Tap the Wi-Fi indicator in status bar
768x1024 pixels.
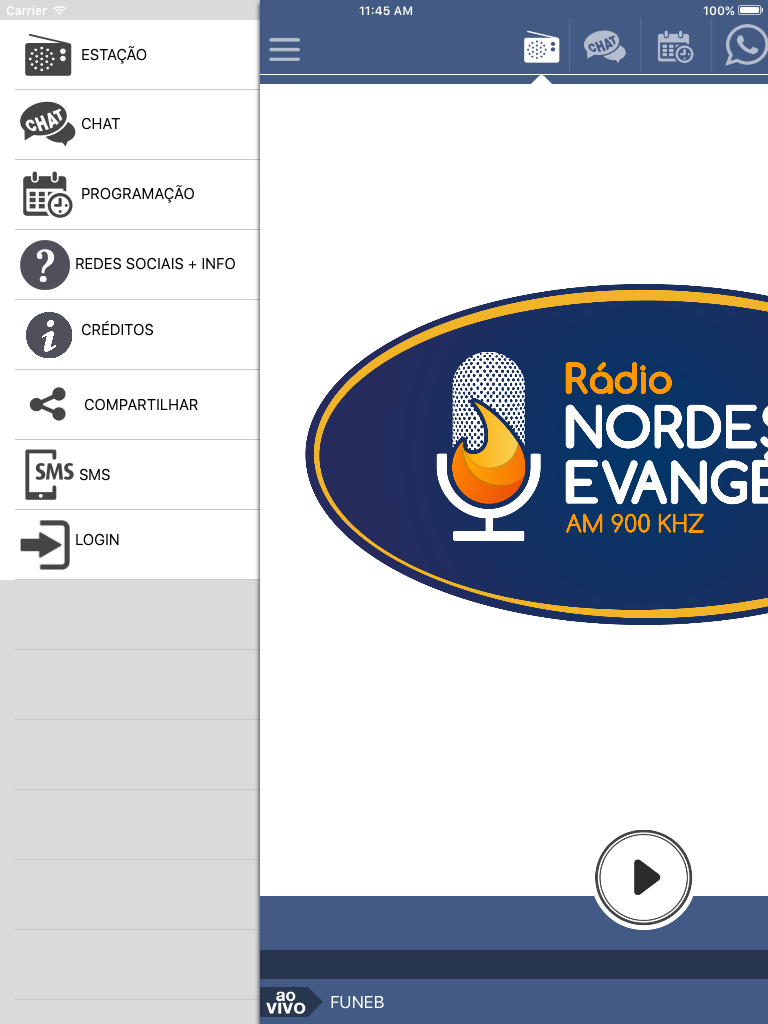59,10
